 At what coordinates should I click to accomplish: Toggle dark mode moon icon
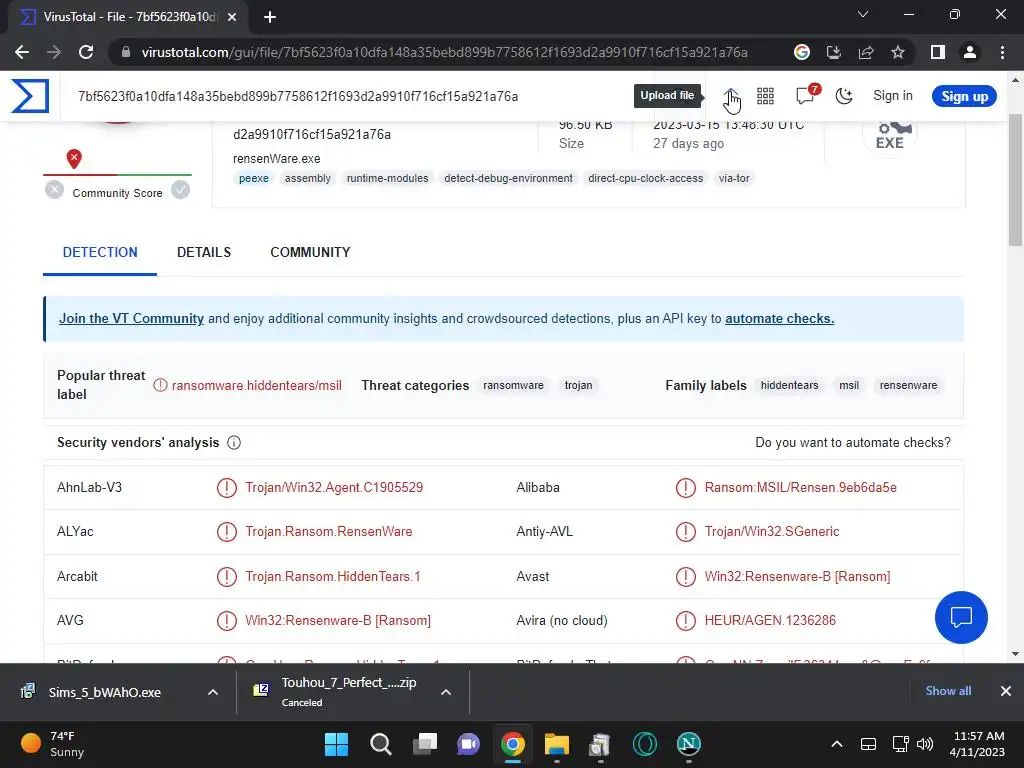844,96
